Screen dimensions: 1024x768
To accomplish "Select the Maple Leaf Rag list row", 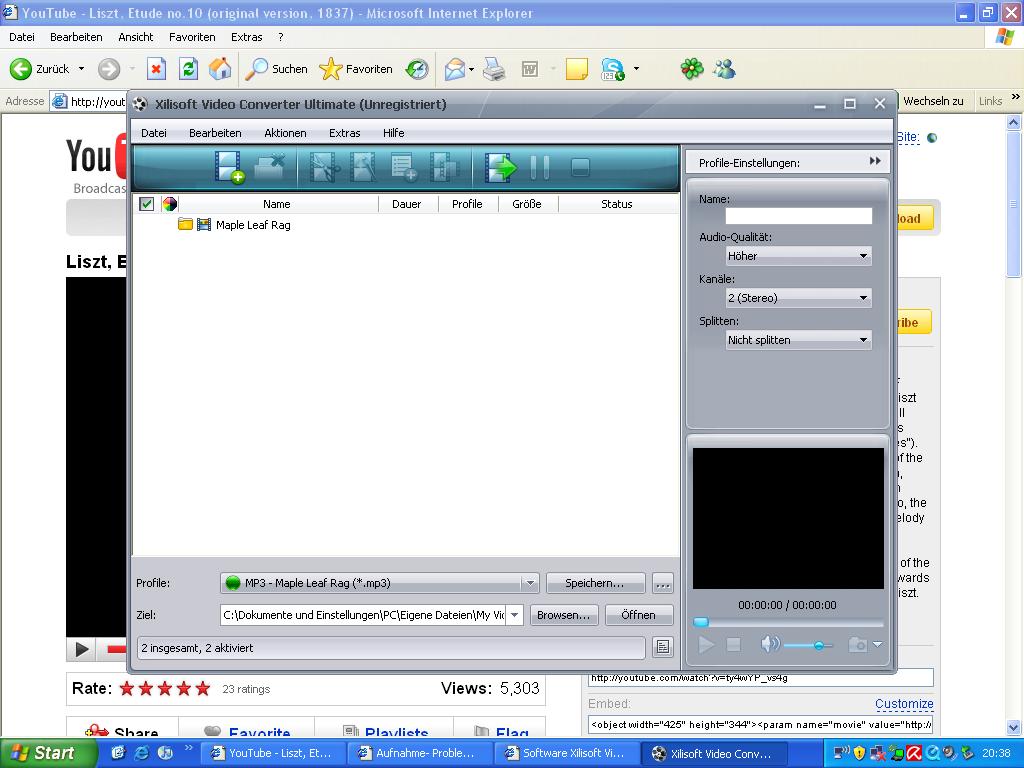I will pyautogui.click(x=406, y=225).
